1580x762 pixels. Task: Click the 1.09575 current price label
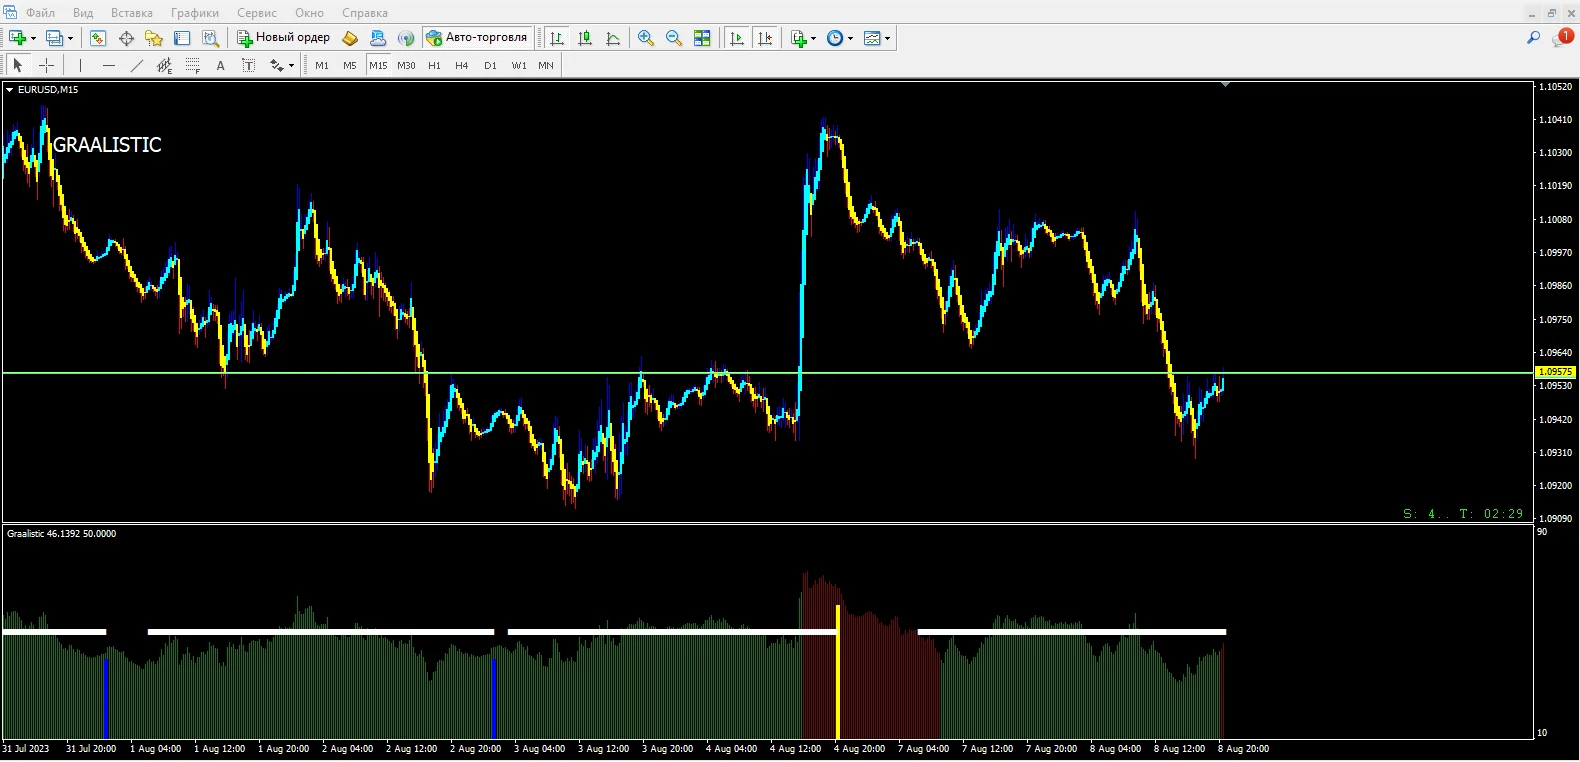(1555, 372)
